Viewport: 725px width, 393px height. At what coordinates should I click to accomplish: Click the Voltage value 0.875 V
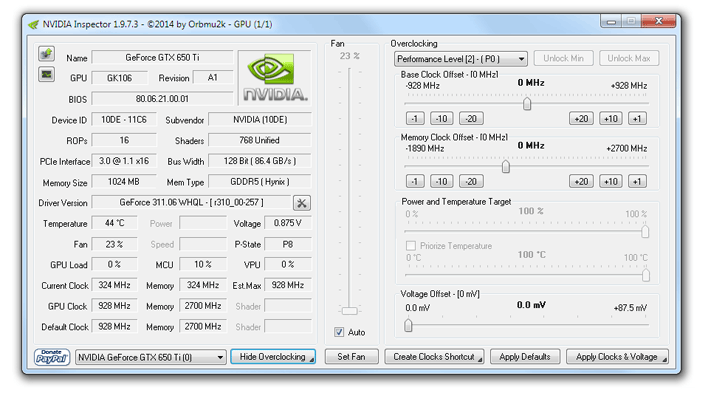pyautogui.click(x=288, y=223)
